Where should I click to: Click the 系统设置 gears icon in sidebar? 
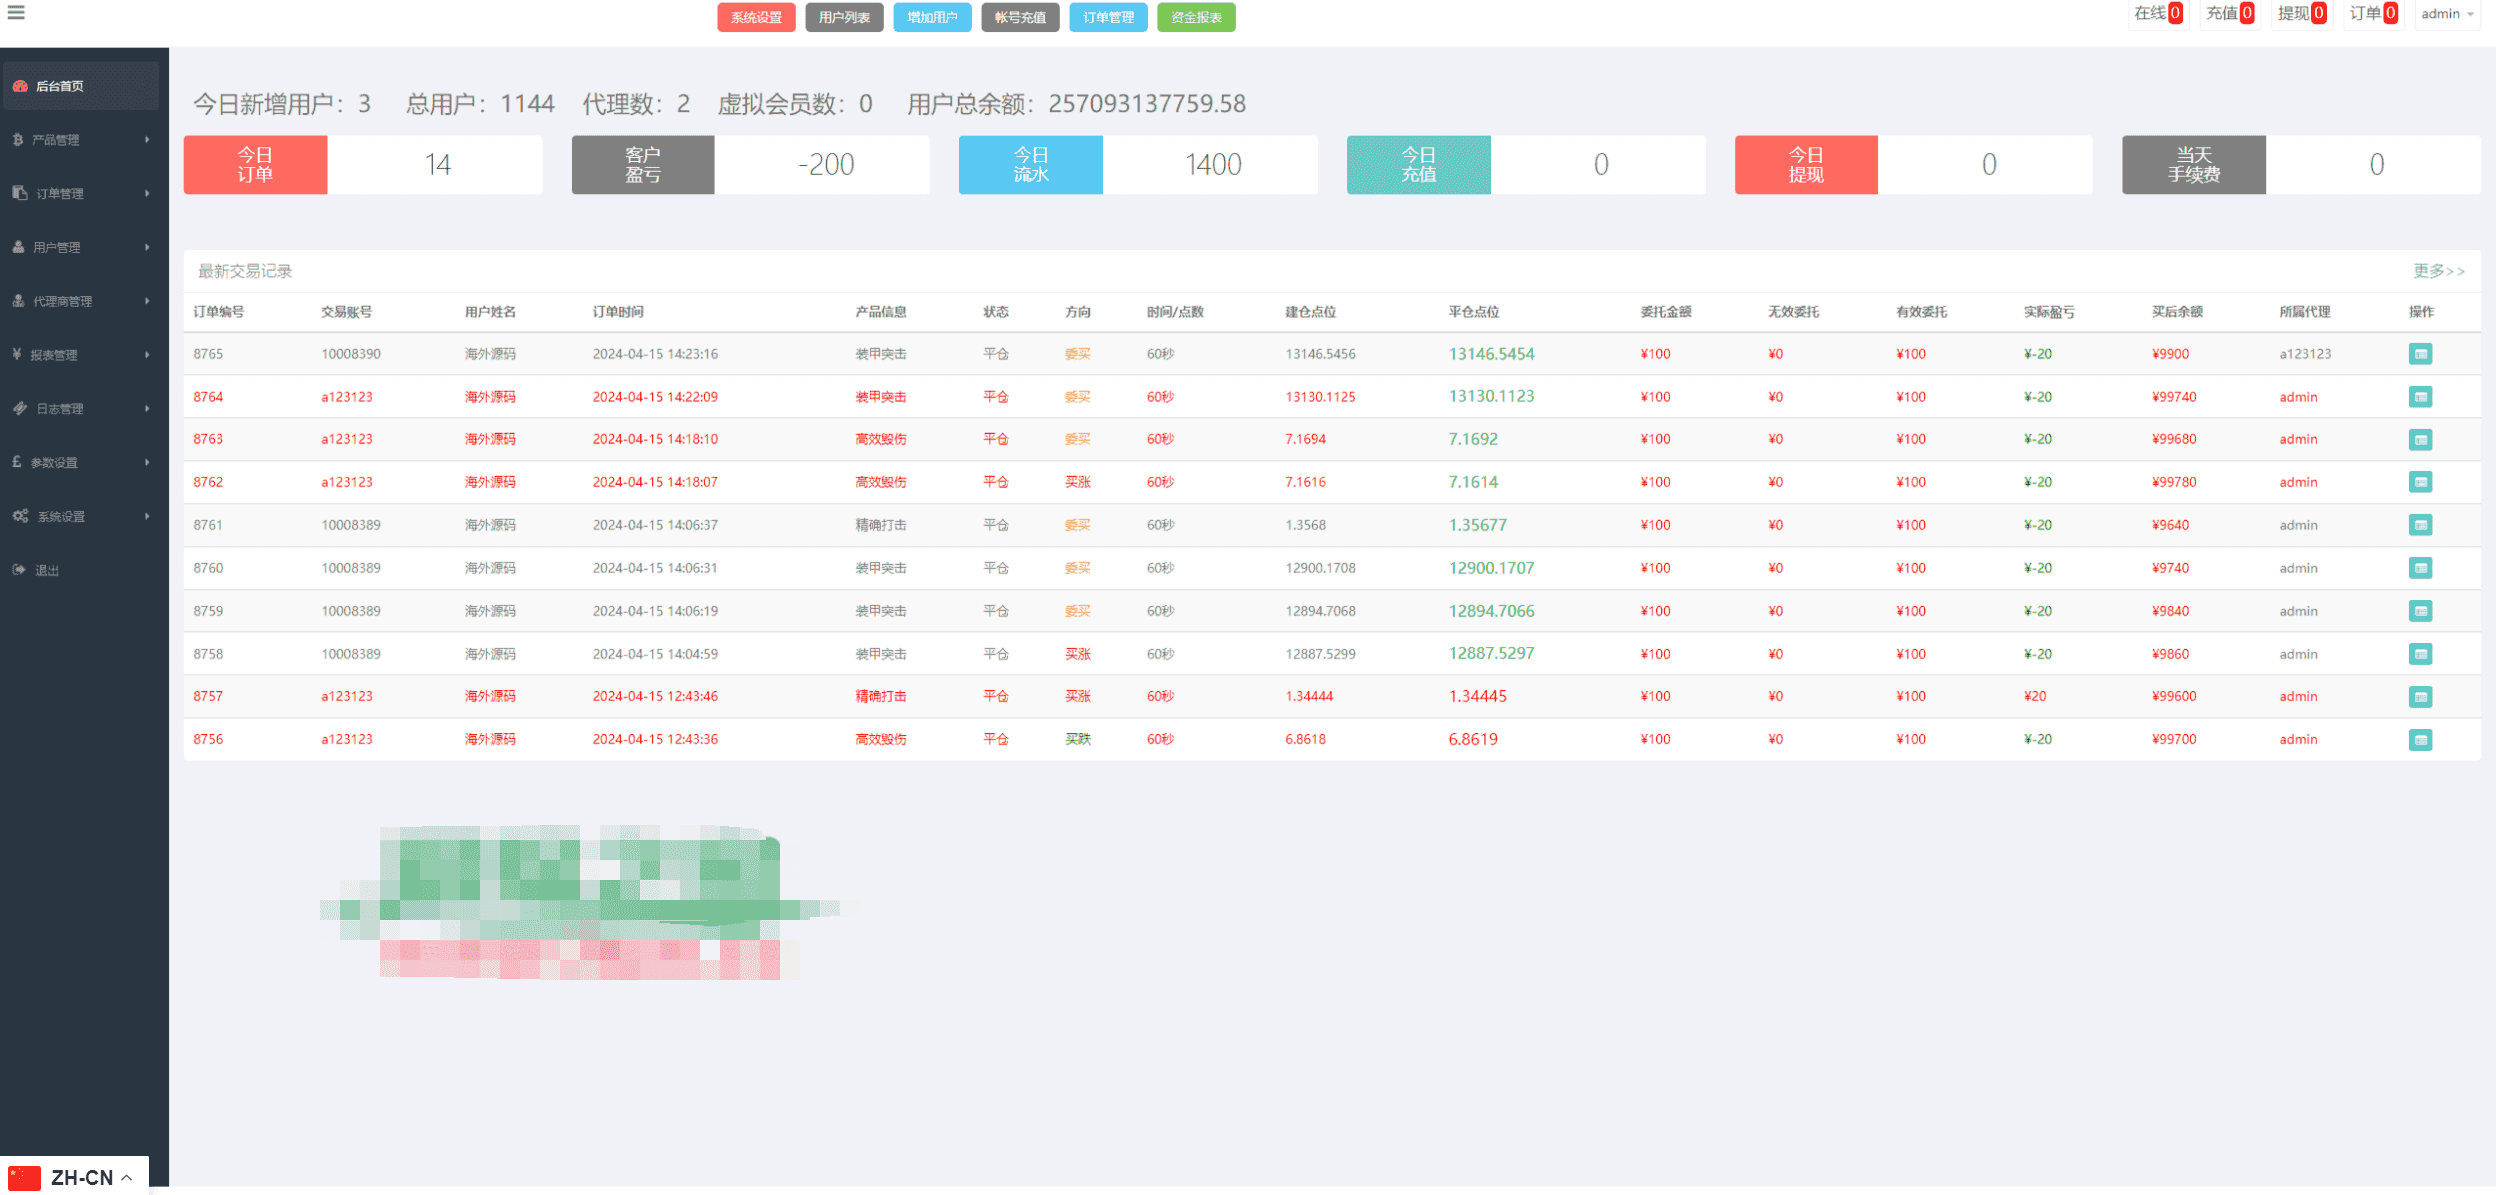pyautogui.click(x=20, y=516)
